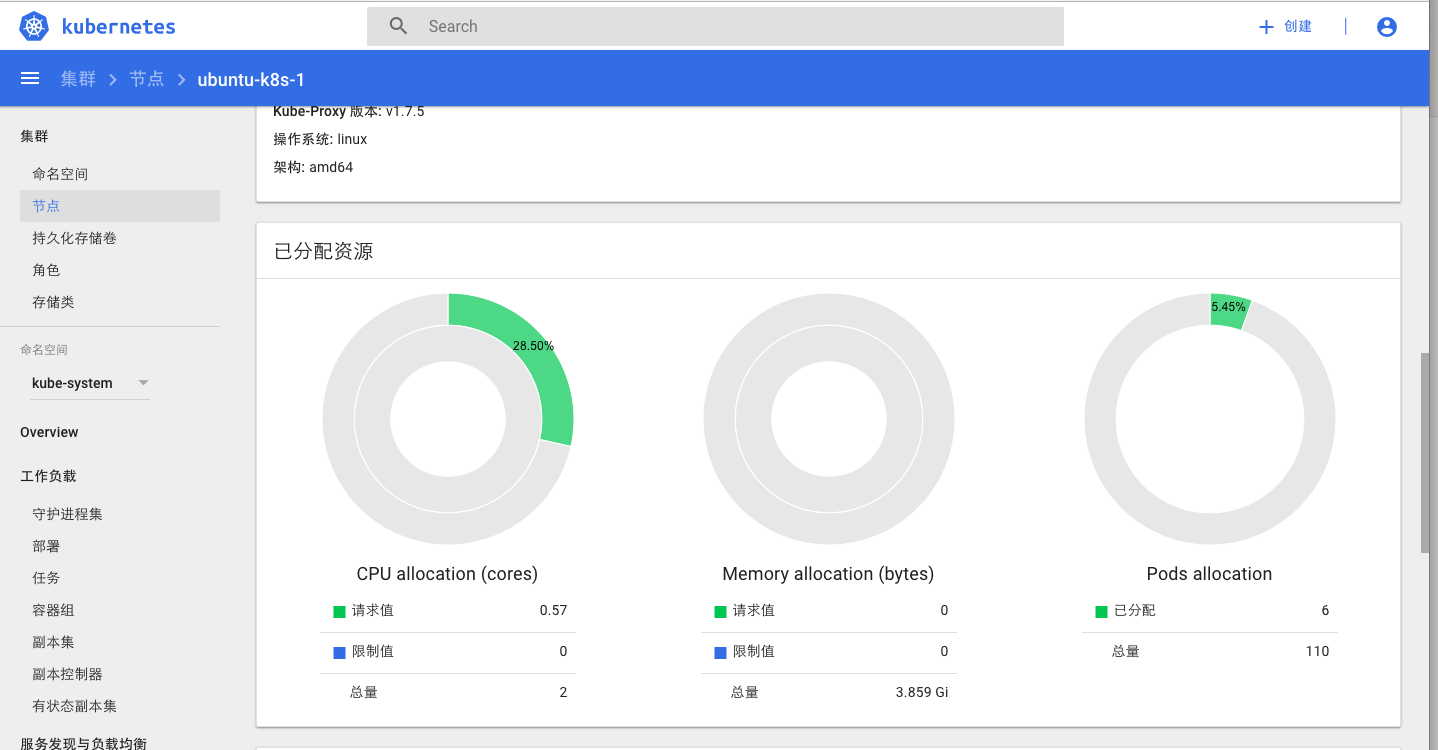This screenshot has width=1438, height=750.
Task: Click the 节点 breadcrumb link
Action: [147, 79]
